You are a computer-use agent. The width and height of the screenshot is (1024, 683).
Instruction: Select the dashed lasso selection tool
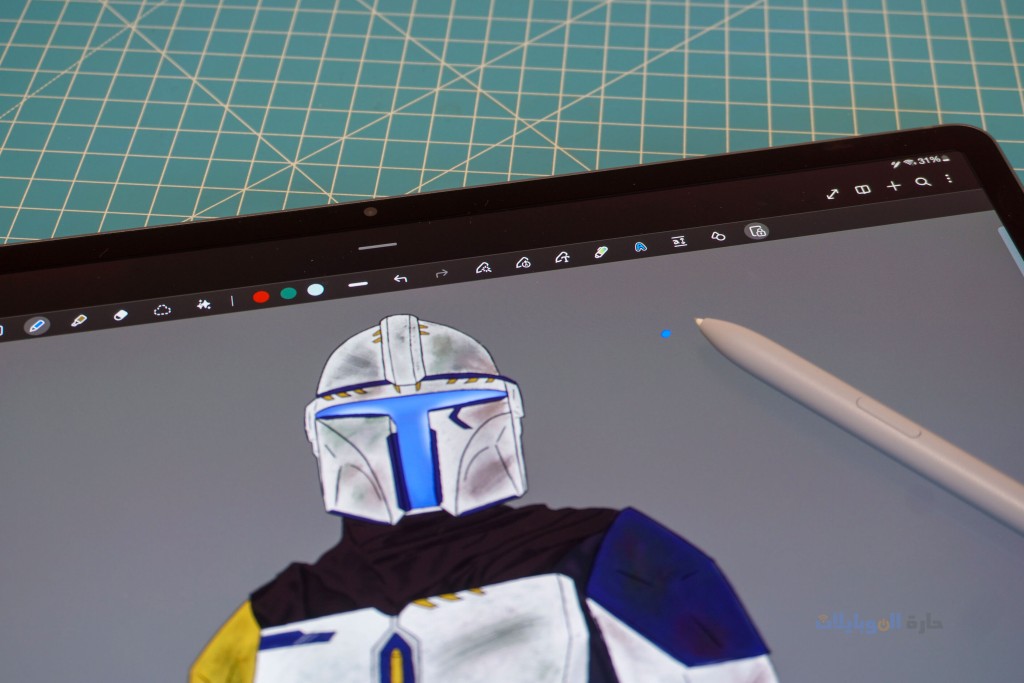point(162,310)
